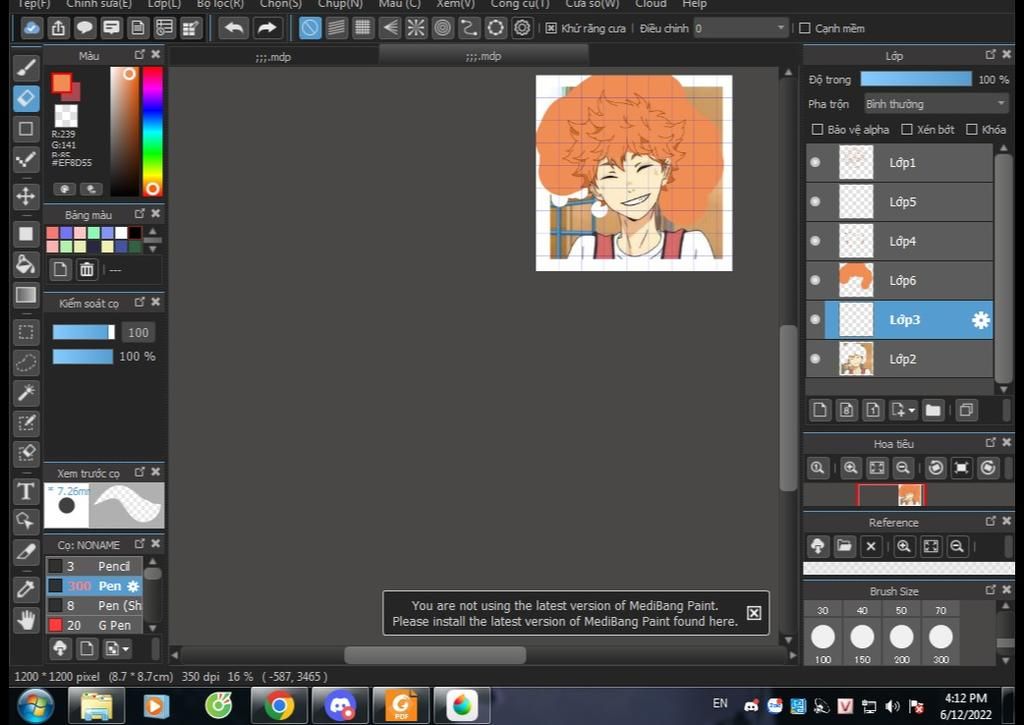Hide layer Lớp1
Screen dimensions: 1024x725
(x=815, y=162)
